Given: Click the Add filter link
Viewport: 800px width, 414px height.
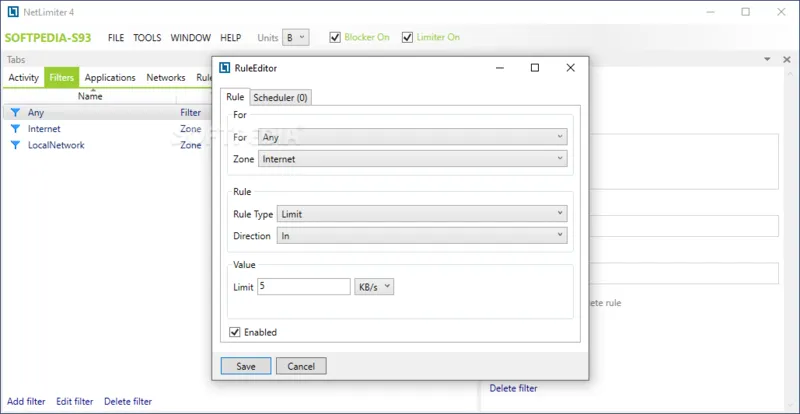Looking at the screenshot, I should 26,402.
